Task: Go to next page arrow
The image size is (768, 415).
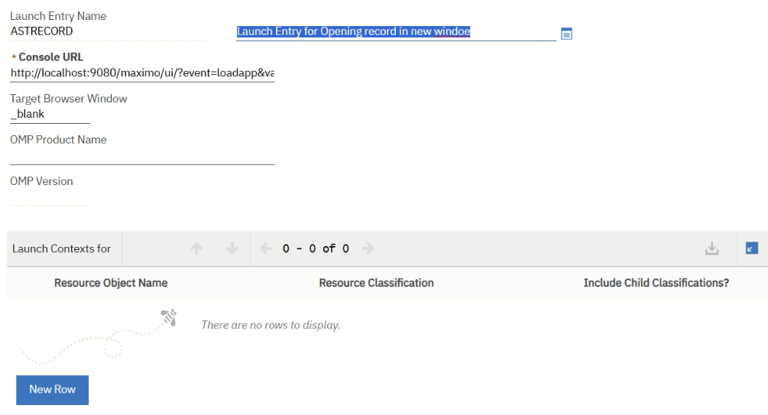Action: [368, 248]
